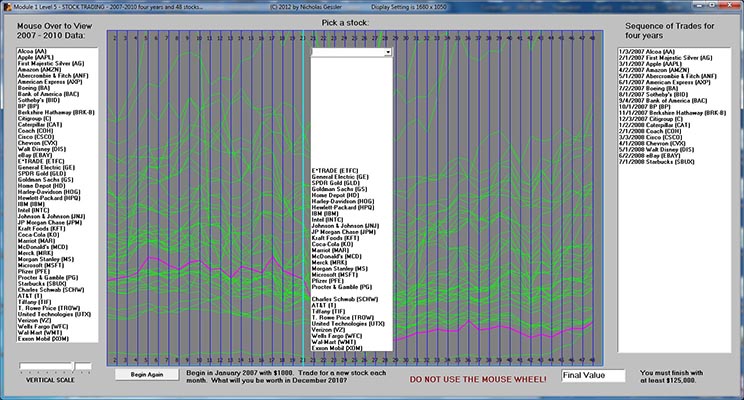Screen dimensions: 744x400
Task: Select Alcoa (AA) in left stock list
Action: click(32, 51)
